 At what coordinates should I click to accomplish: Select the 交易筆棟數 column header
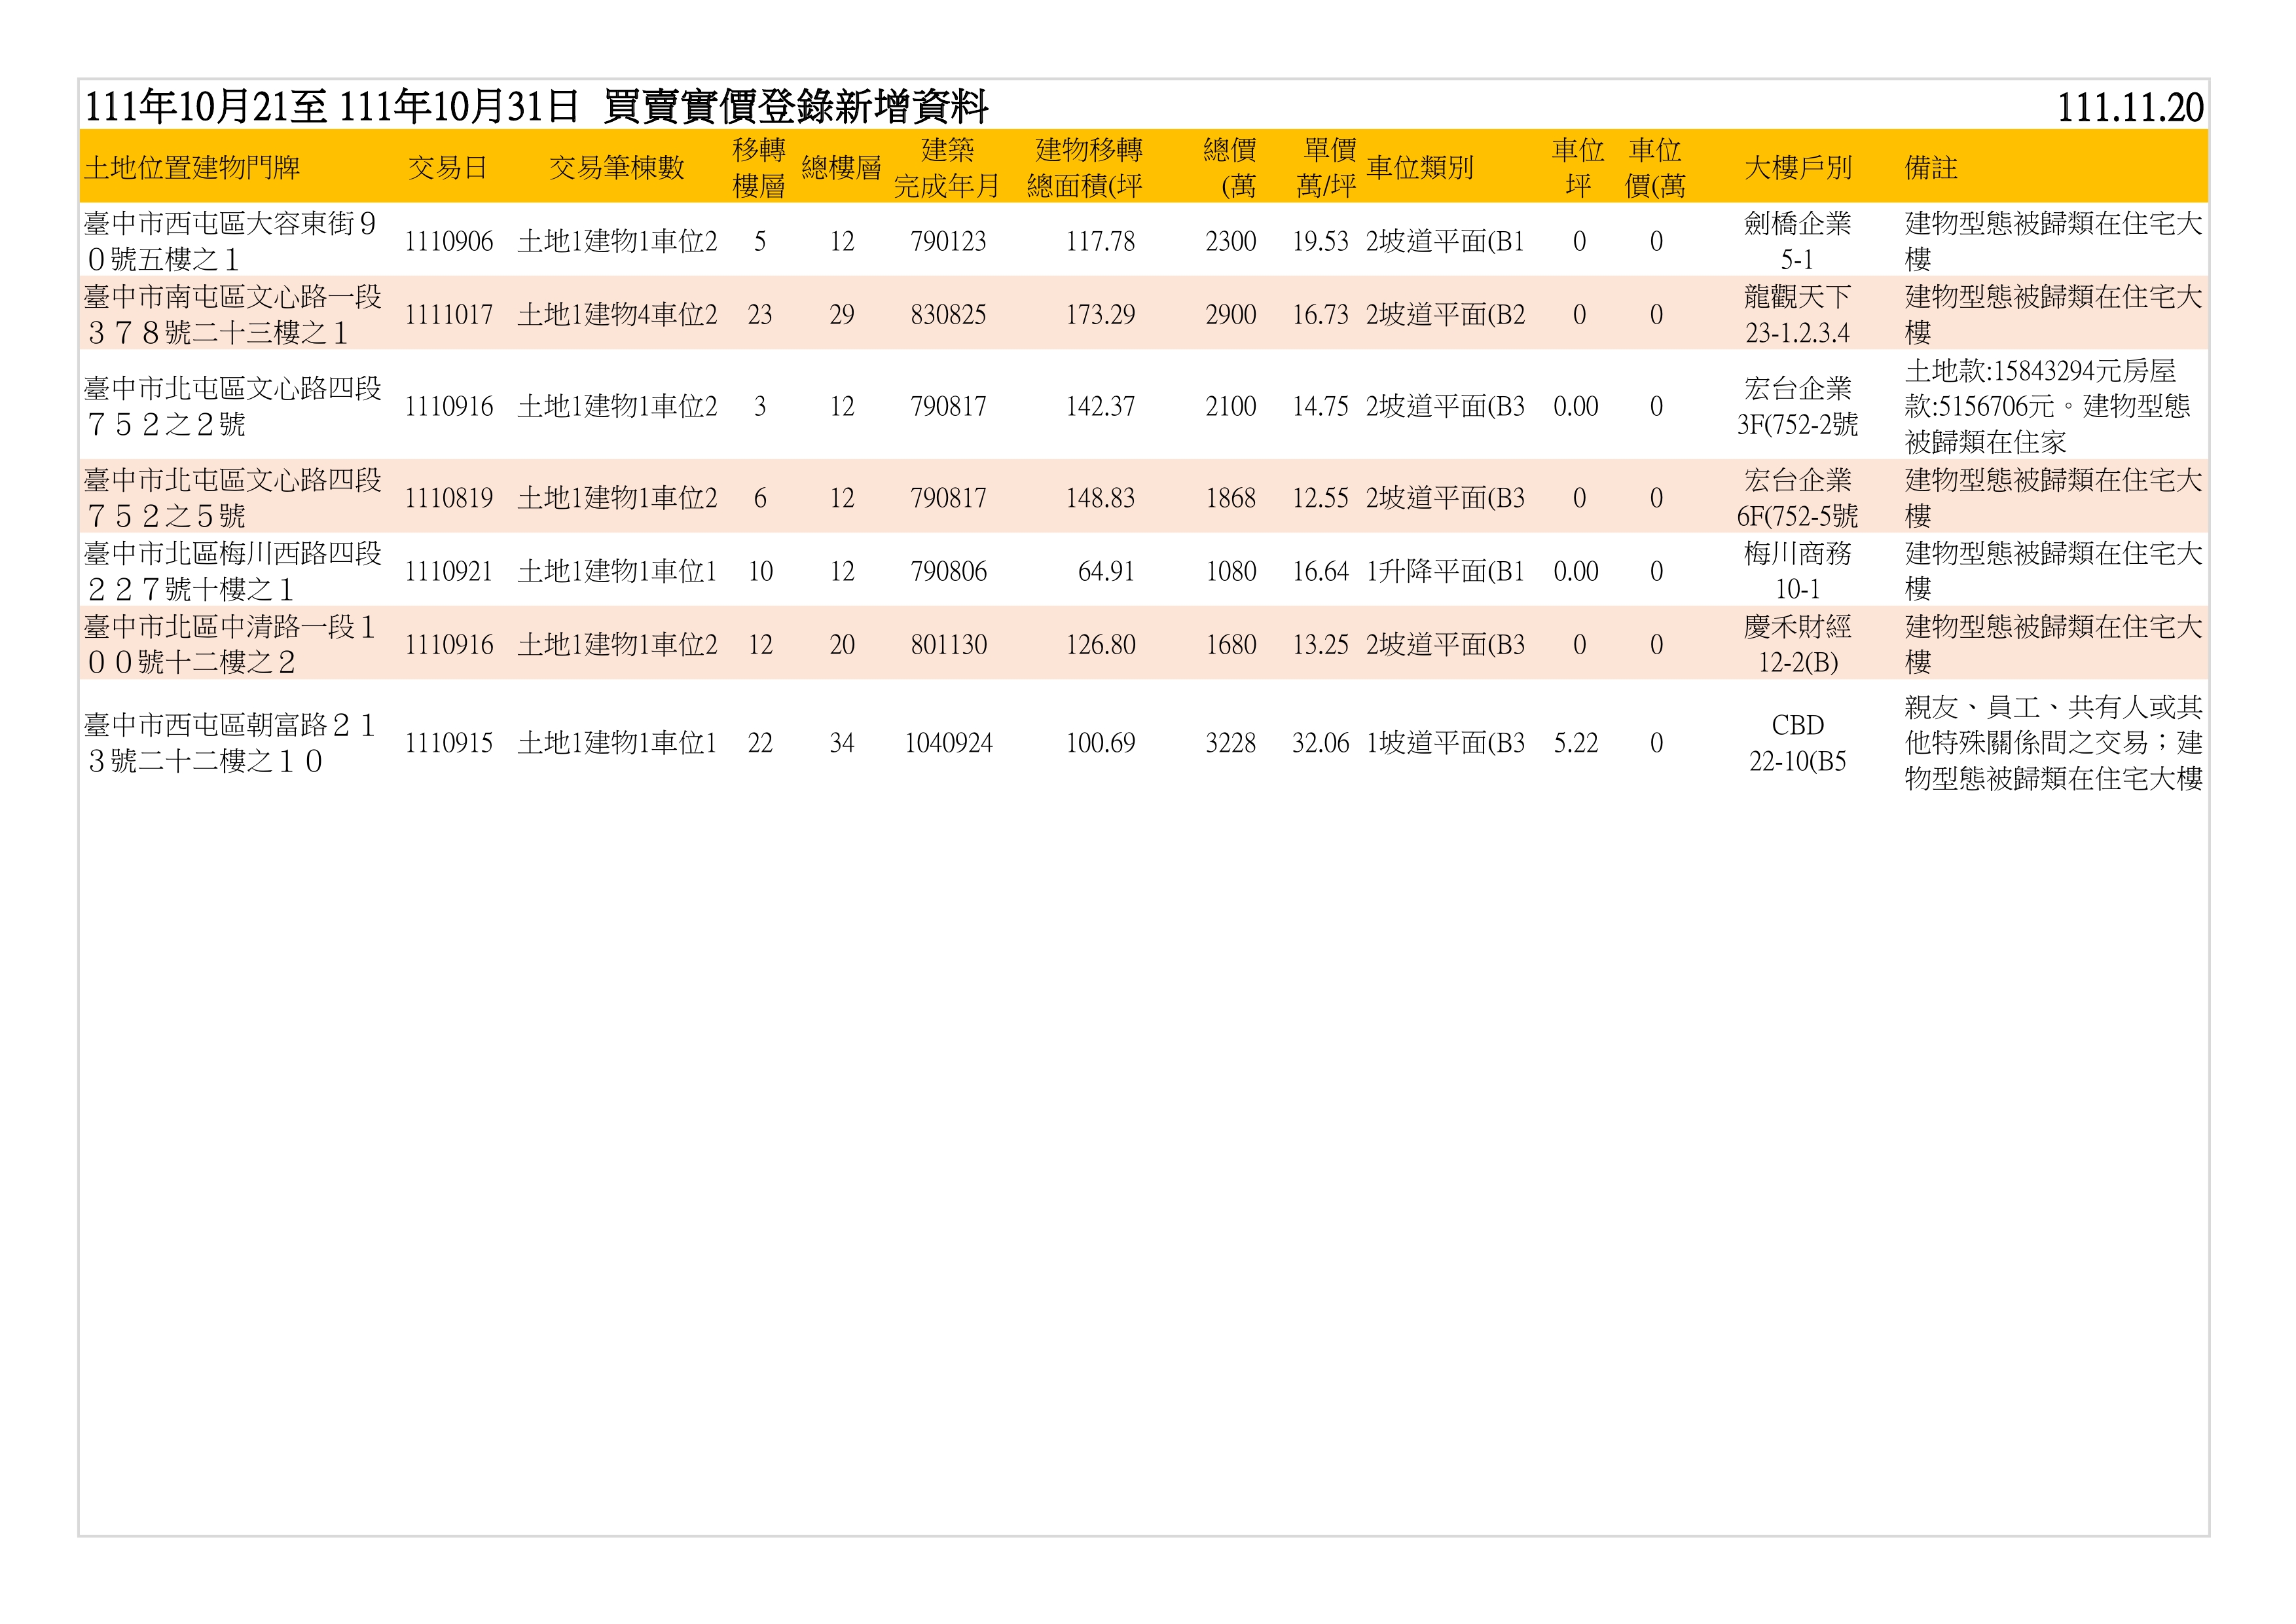click(617, 167)
